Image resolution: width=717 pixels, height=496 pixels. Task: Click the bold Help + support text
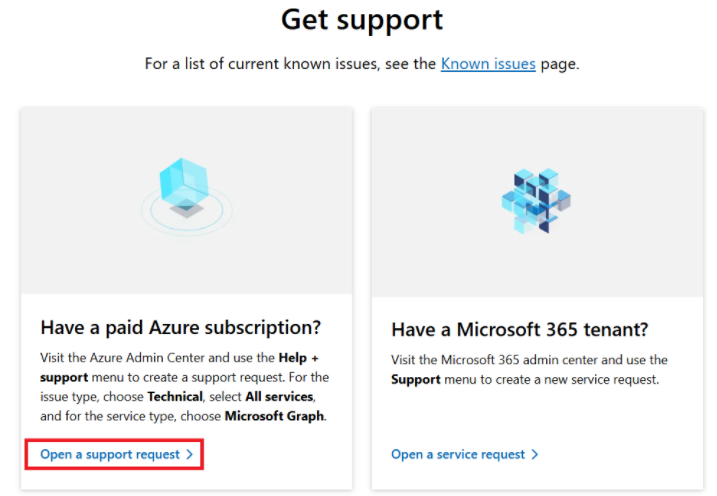[x=179, y=367]
